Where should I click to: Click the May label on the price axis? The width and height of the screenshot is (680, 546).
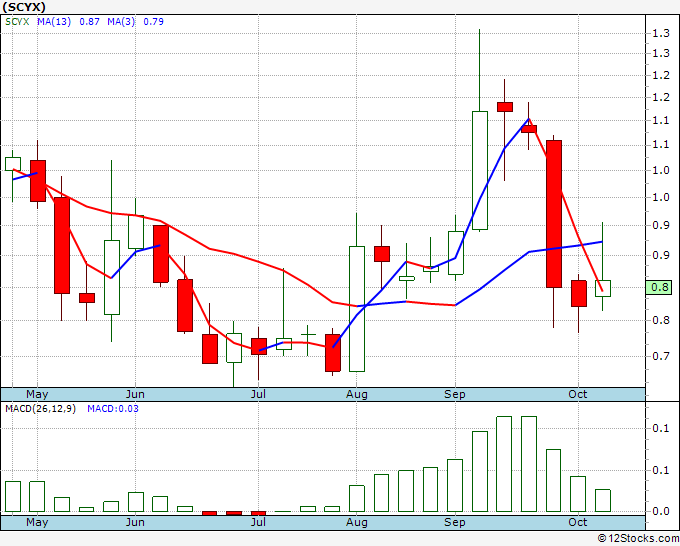pos(37,394)
